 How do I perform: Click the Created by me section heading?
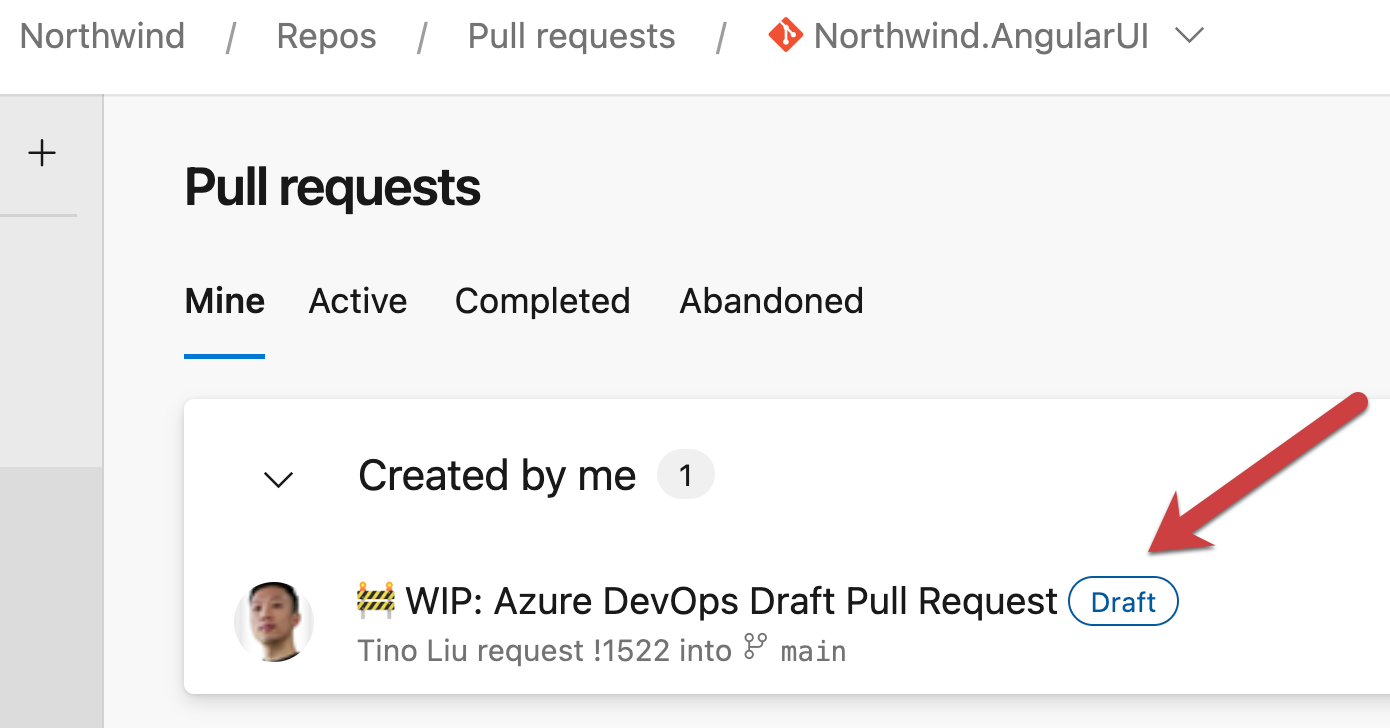pos(497,476)
